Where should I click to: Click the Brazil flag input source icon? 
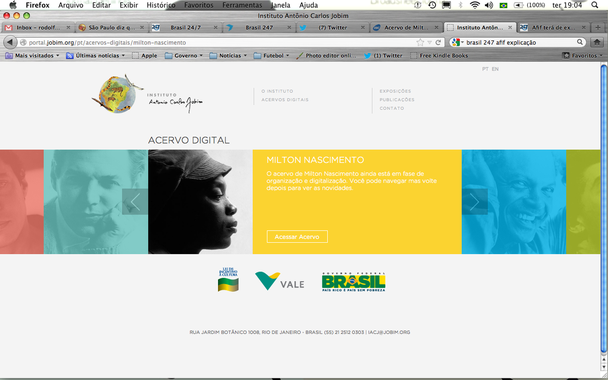[x=503, y=5]
